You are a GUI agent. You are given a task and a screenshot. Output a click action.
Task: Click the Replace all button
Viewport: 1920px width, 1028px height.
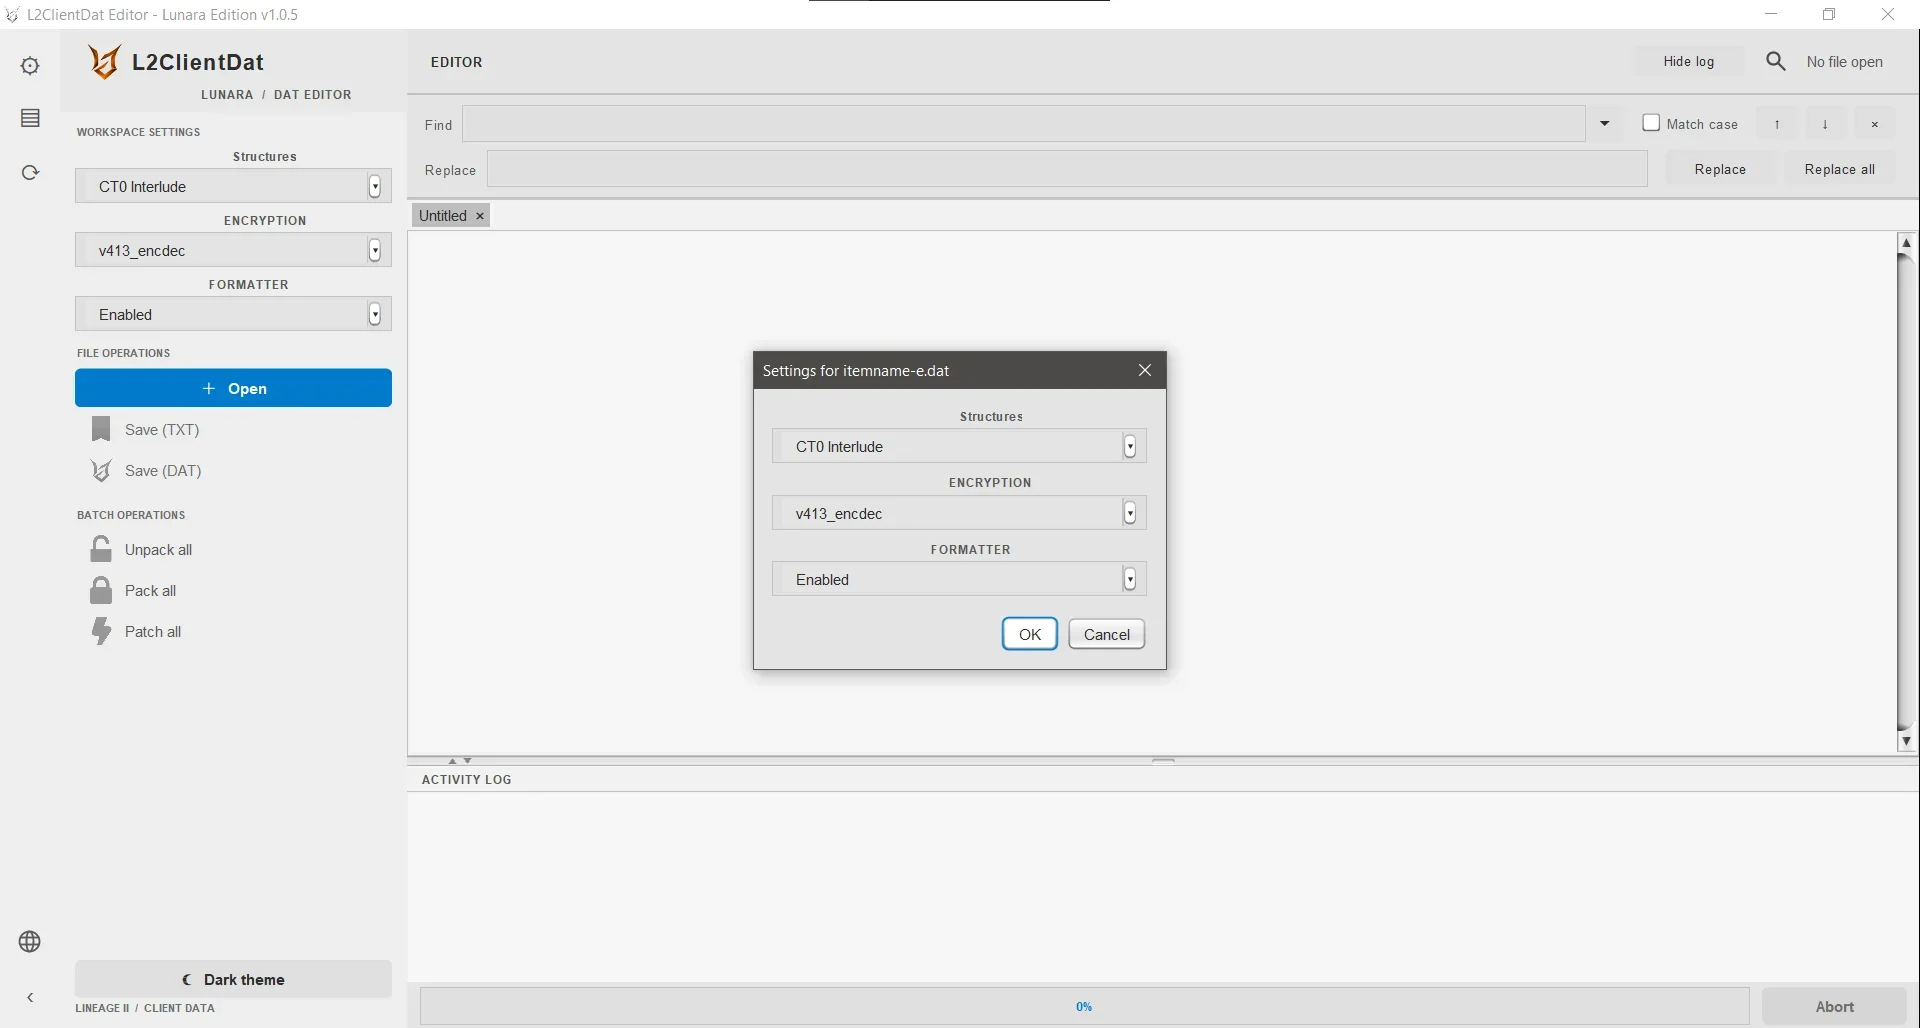1839,170
